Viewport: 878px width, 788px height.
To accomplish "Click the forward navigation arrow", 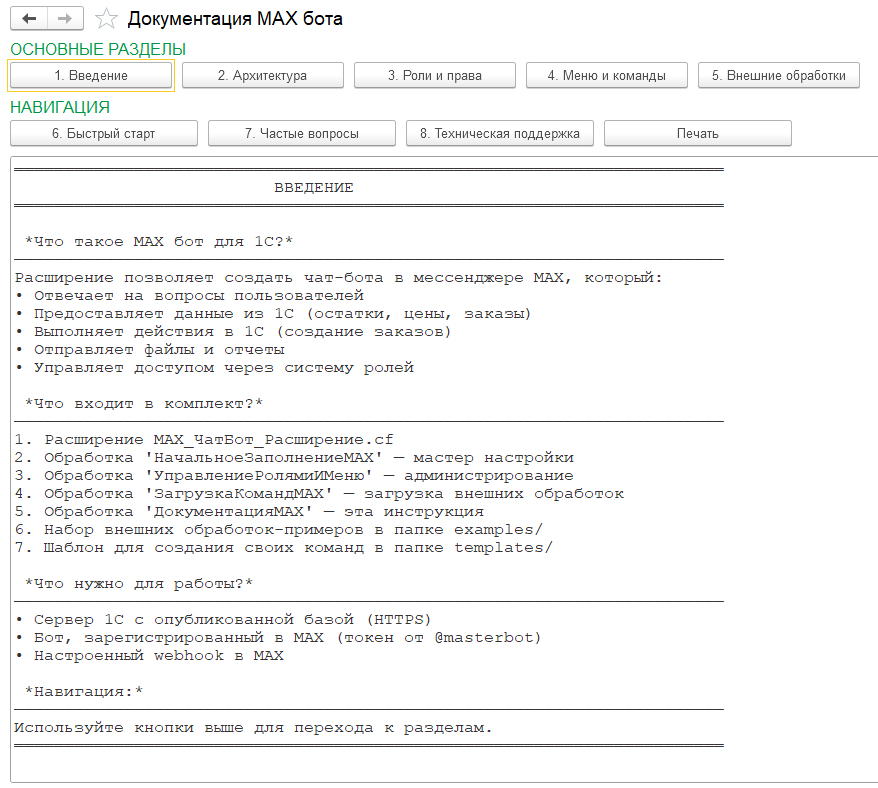I will (66, 18).
